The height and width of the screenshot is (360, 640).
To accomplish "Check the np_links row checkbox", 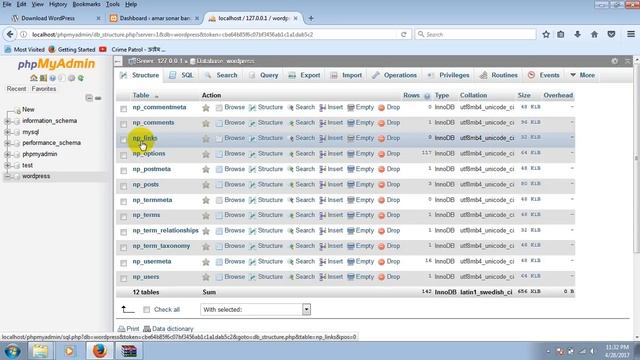I will click(x=124, y=139).
